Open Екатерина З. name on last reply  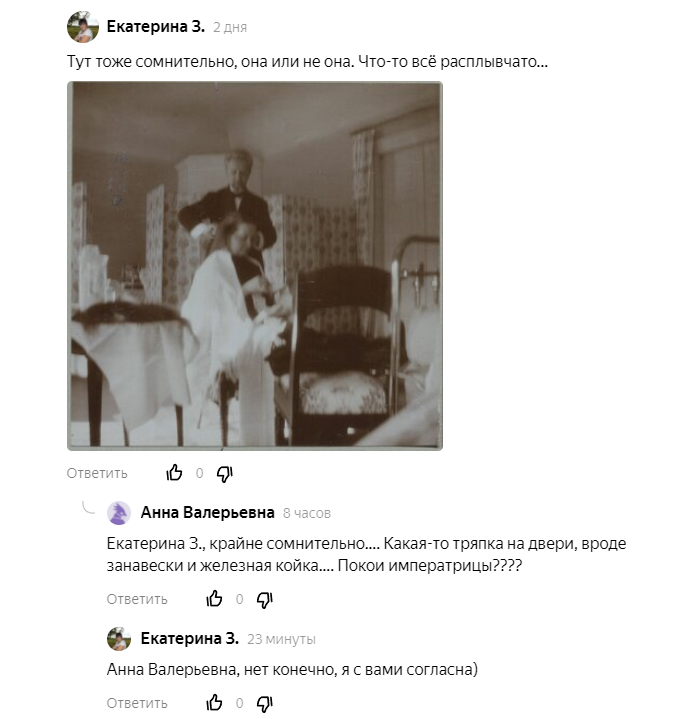[189, 638]
